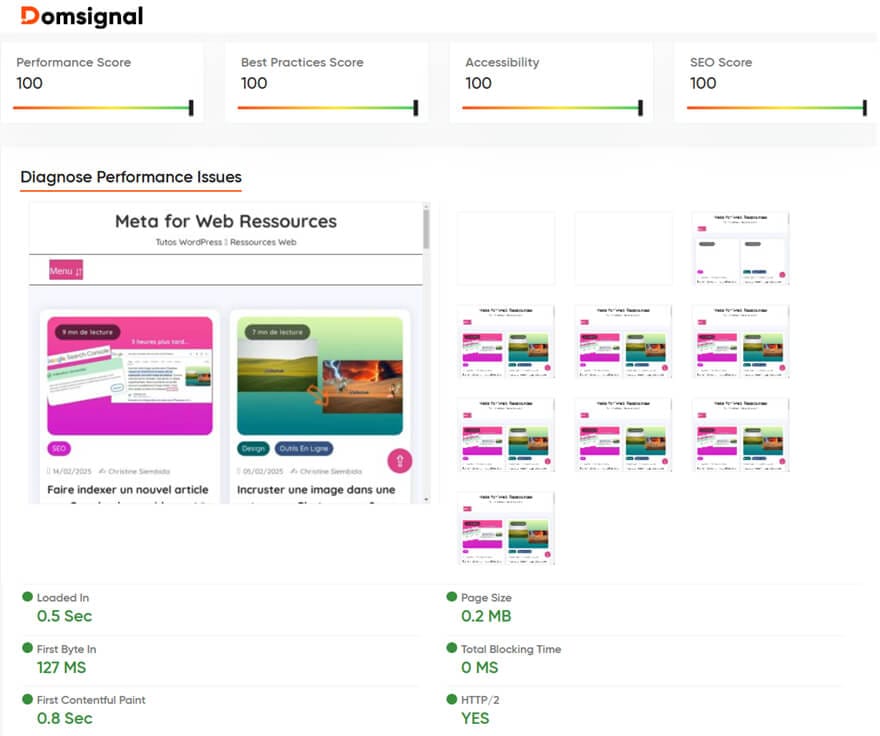Select the Design tag badge
The width and height of the screenshot is (880, 736).
[x=253, y=448]
